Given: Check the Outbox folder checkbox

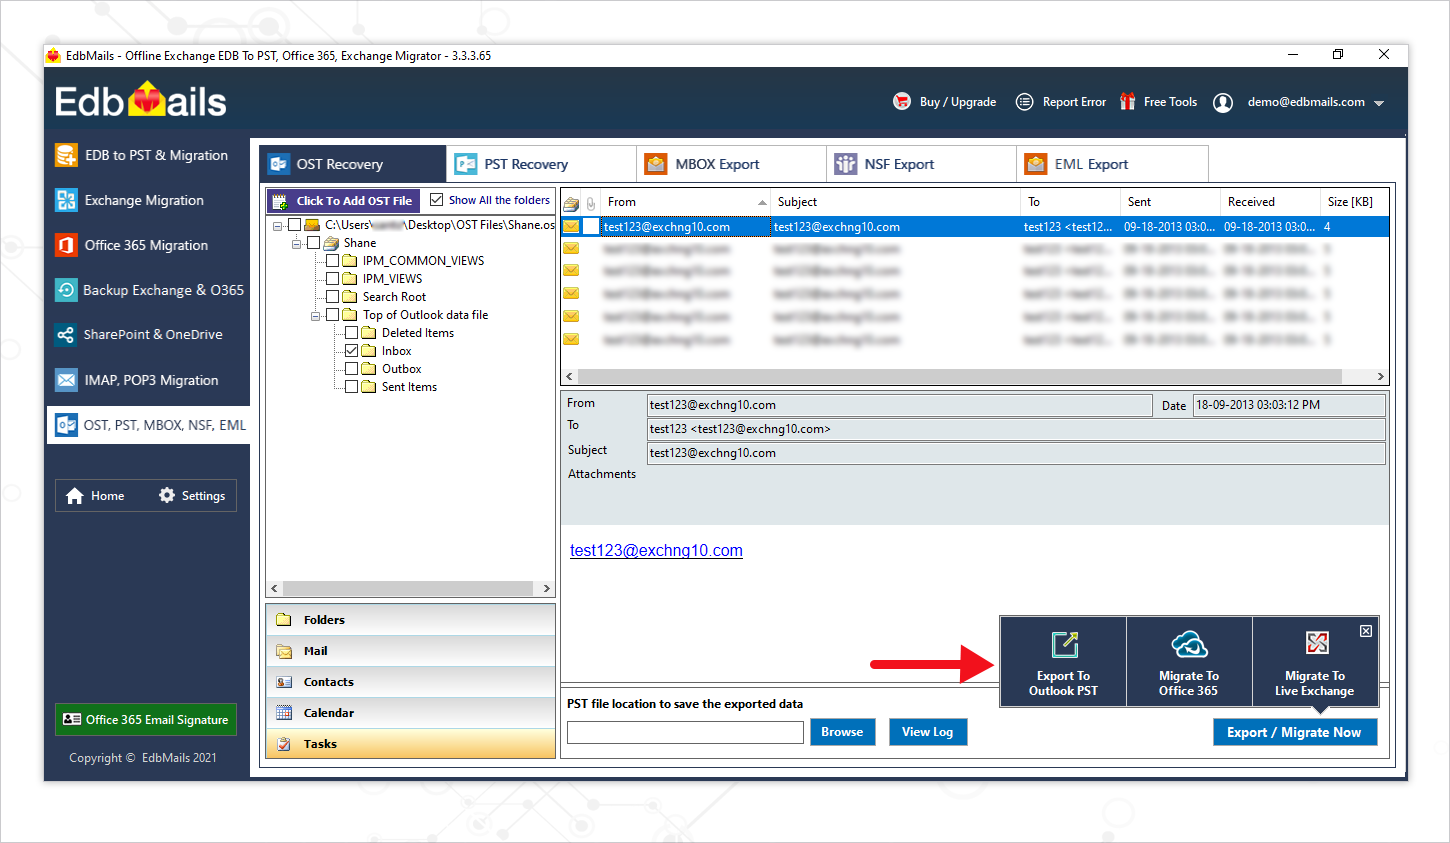Looking at the screenshot, I should (x=351, y=369).
